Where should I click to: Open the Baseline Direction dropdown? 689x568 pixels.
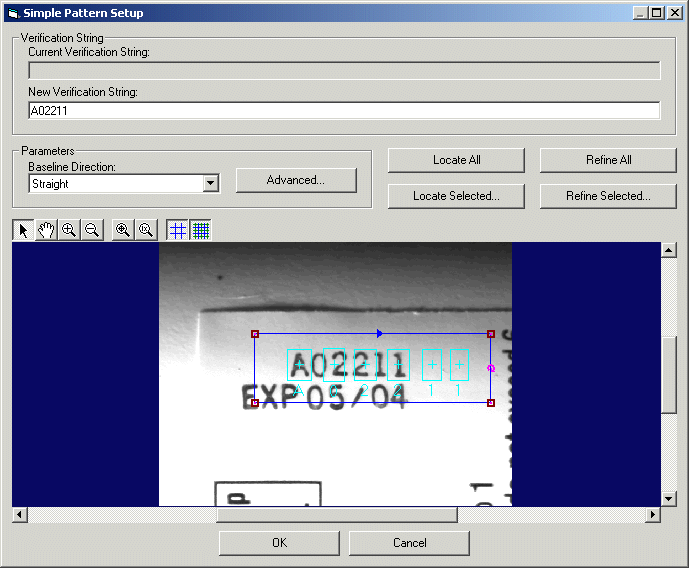click(x=210, y=183)
